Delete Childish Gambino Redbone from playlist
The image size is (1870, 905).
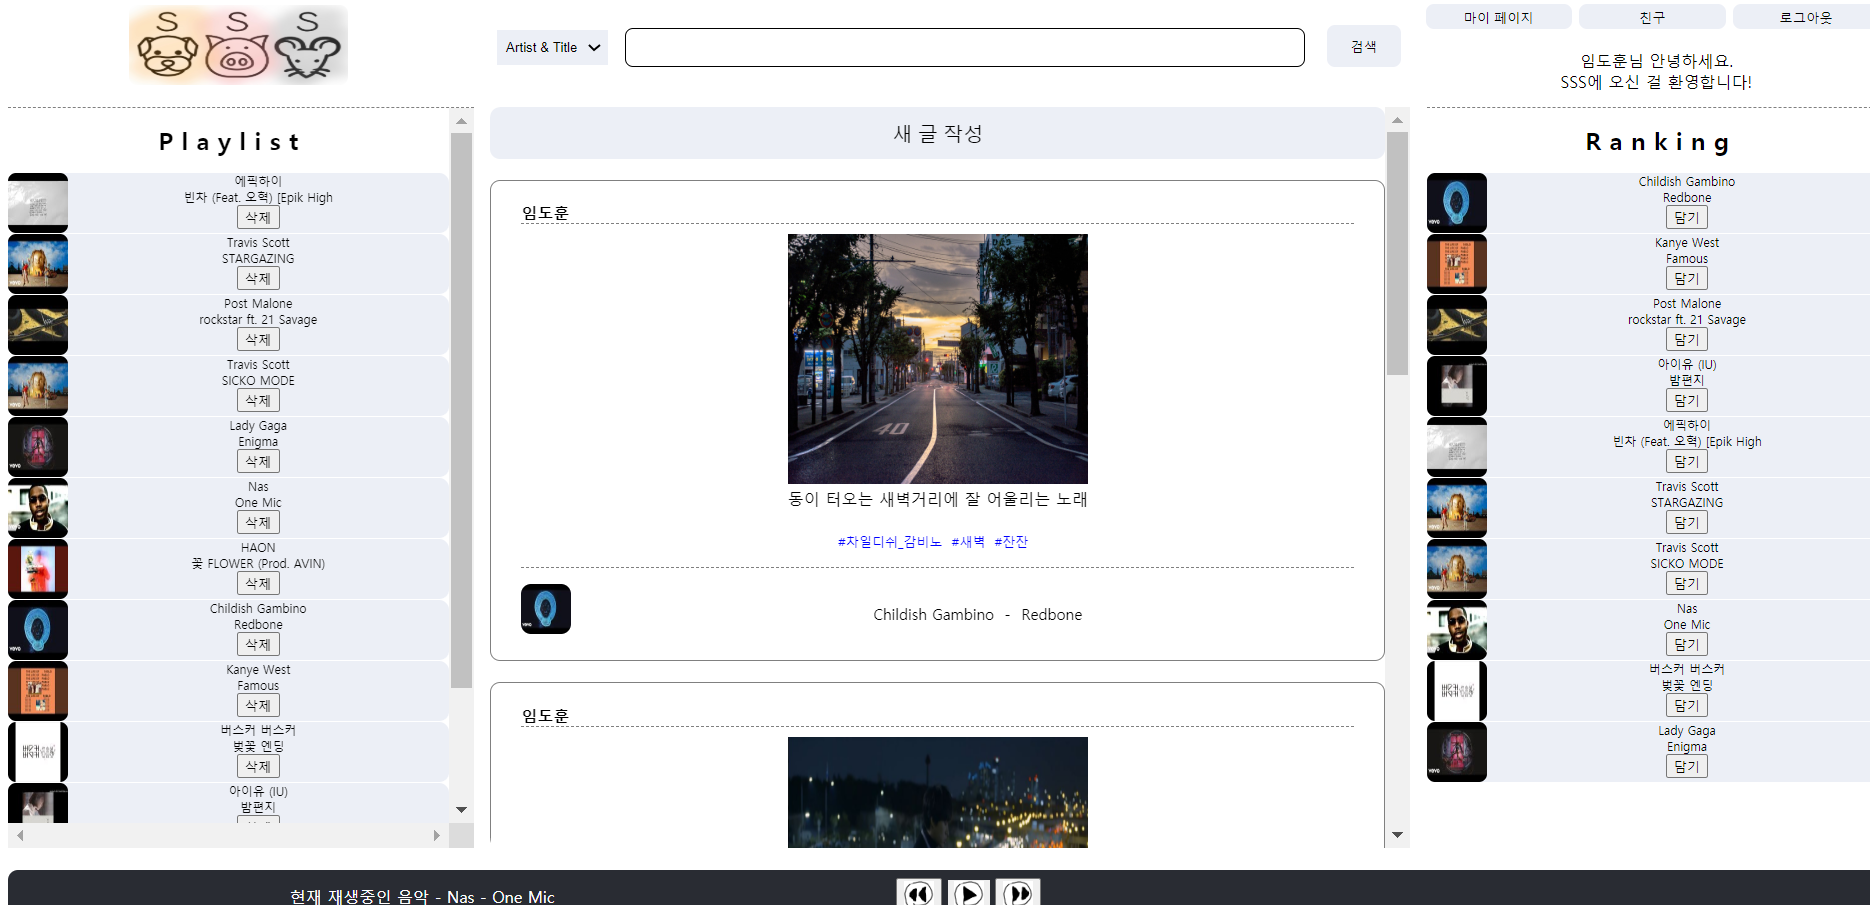pyautogui.click(x=258, y=644)
